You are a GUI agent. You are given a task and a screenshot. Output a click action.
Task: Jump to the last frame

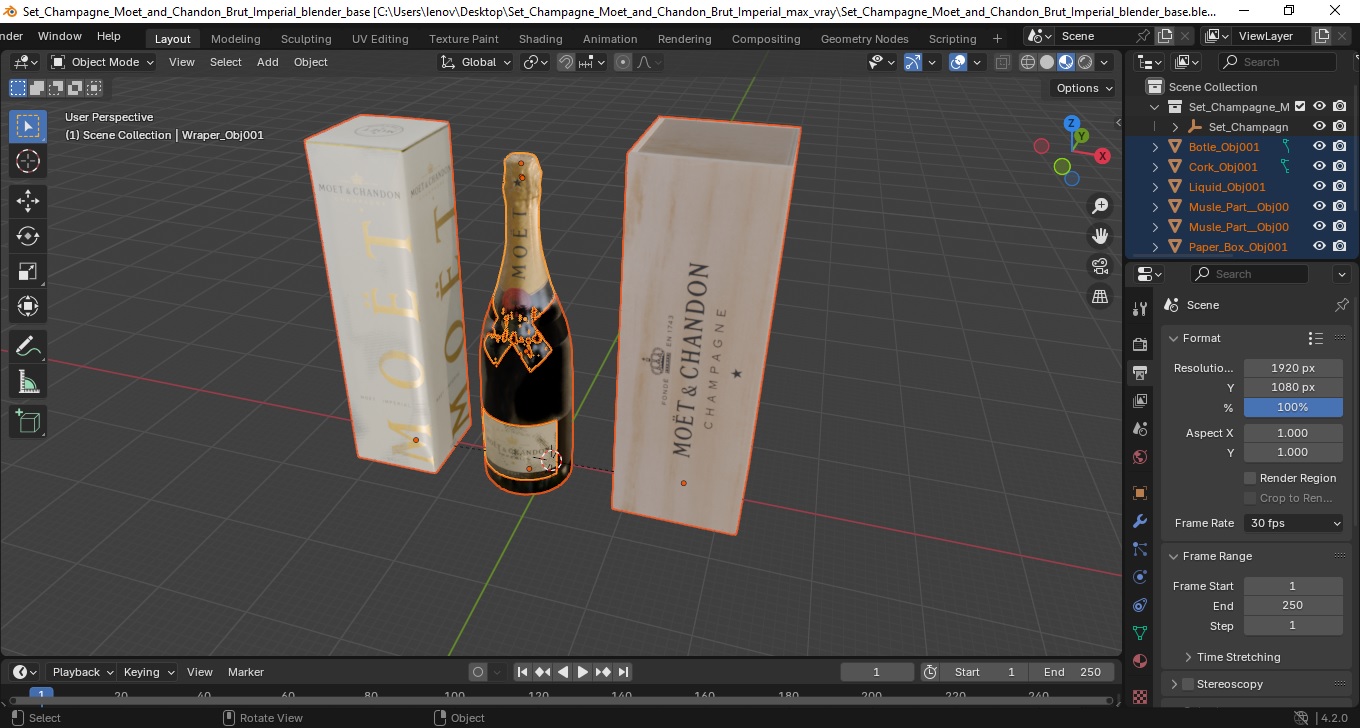[x=623, y=672]
